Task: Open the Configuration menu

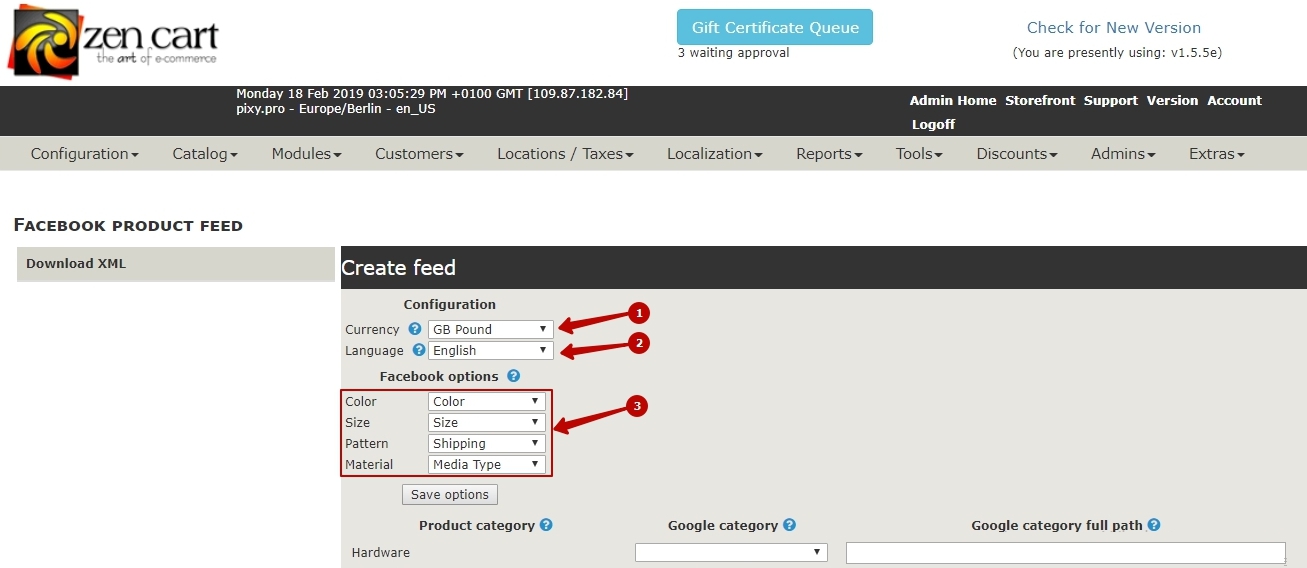Action: click(84, 154)
